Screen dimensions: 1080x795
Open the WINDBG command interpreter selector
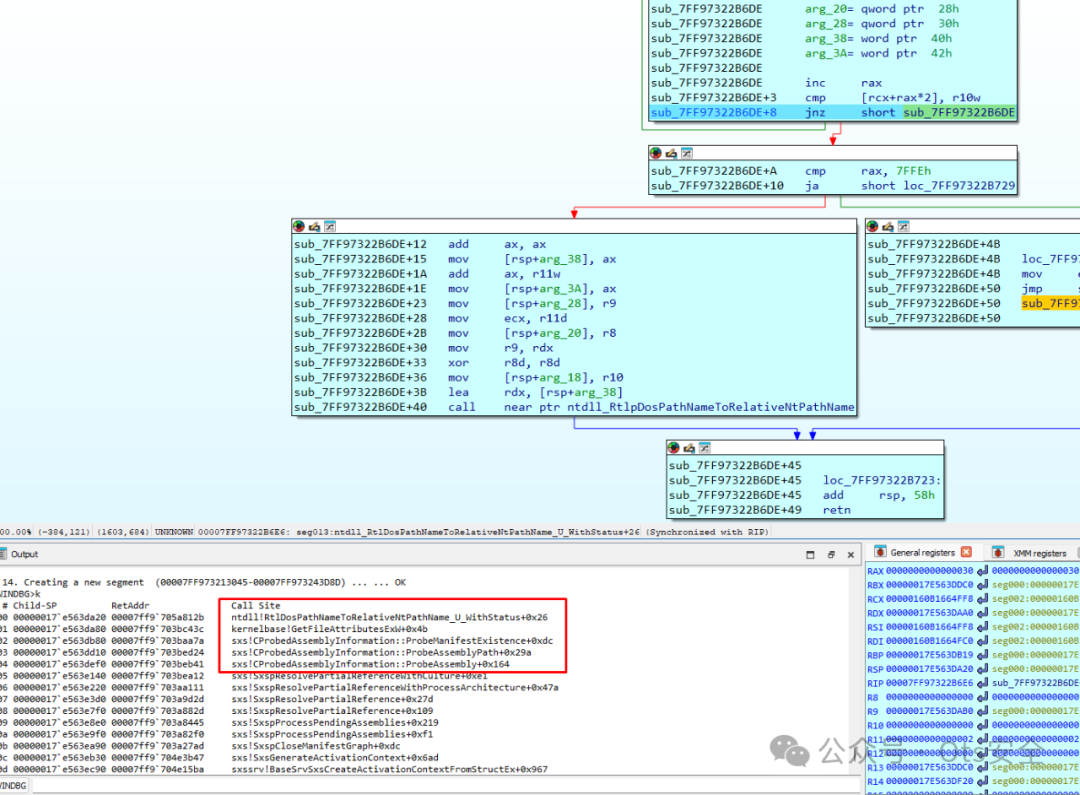13,785
